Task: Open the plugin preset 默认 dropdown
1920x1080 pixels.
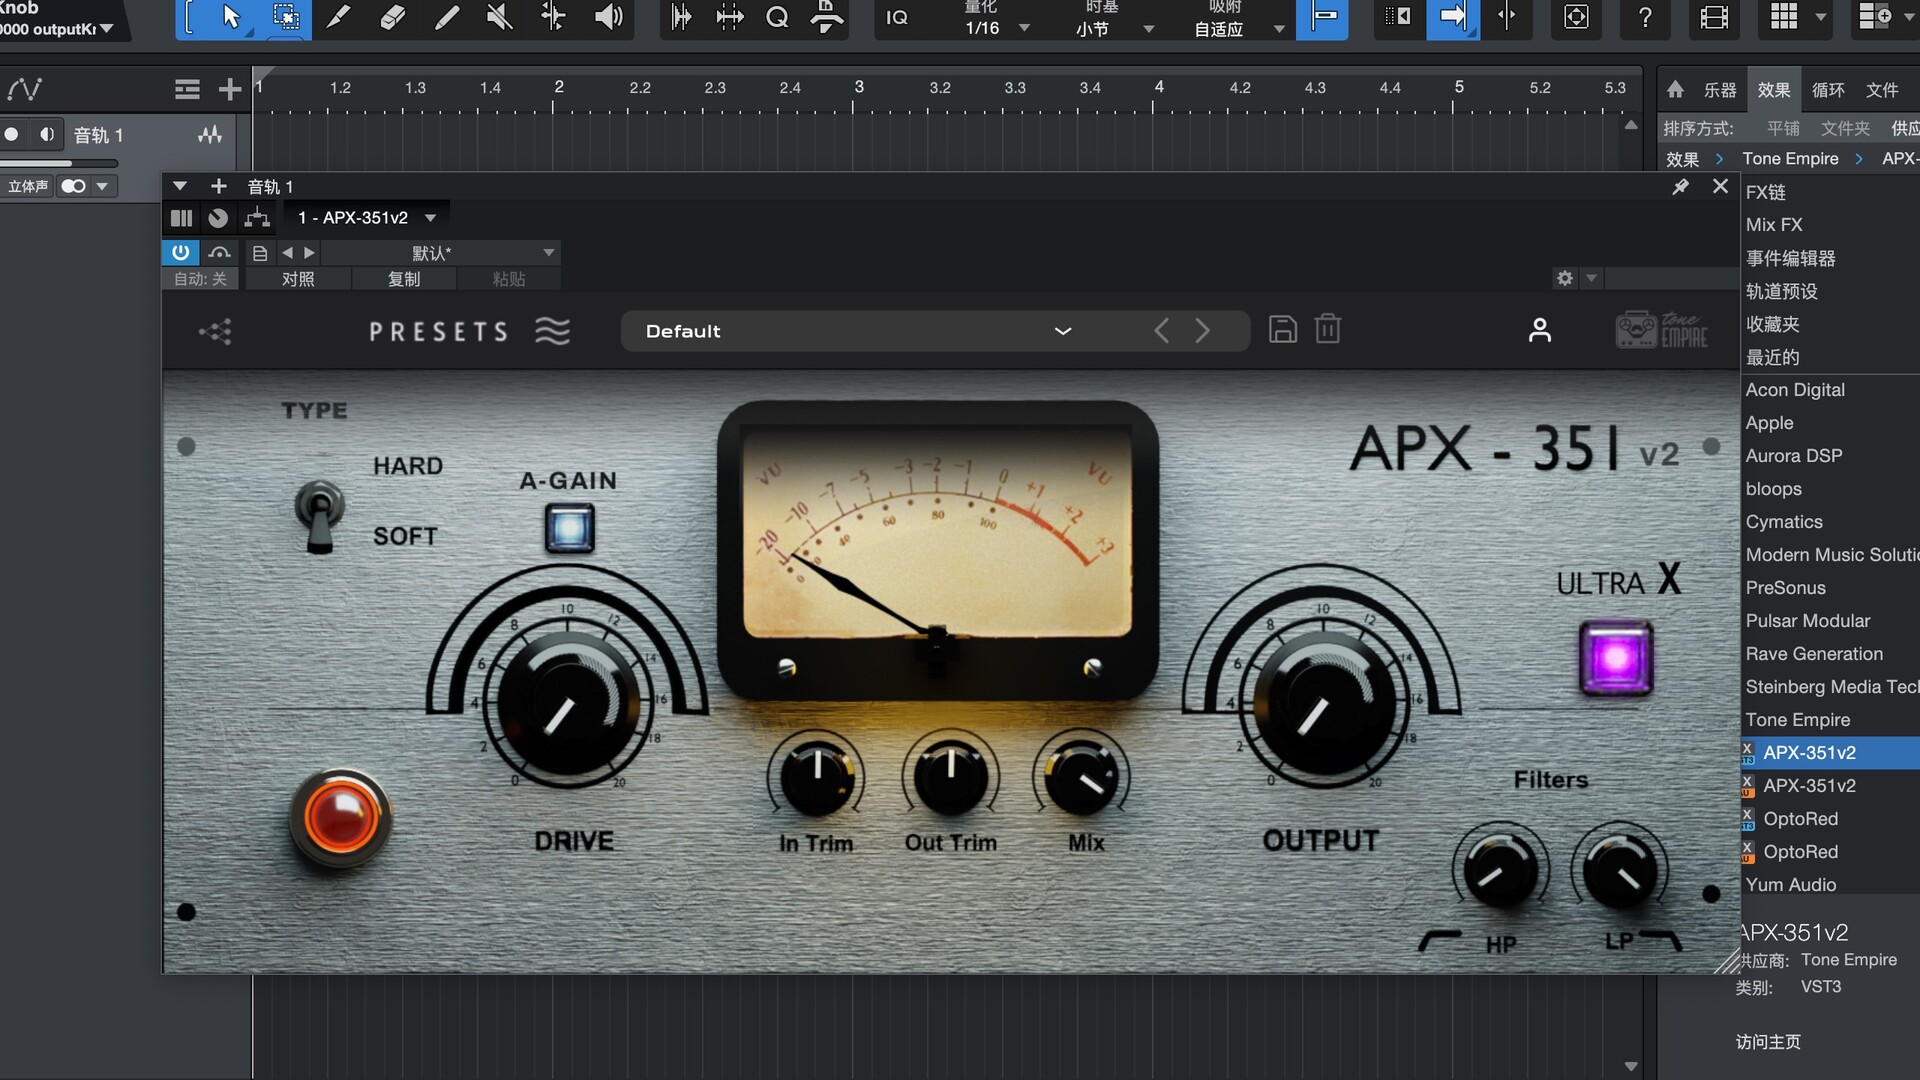Action: tap(440, 253)
